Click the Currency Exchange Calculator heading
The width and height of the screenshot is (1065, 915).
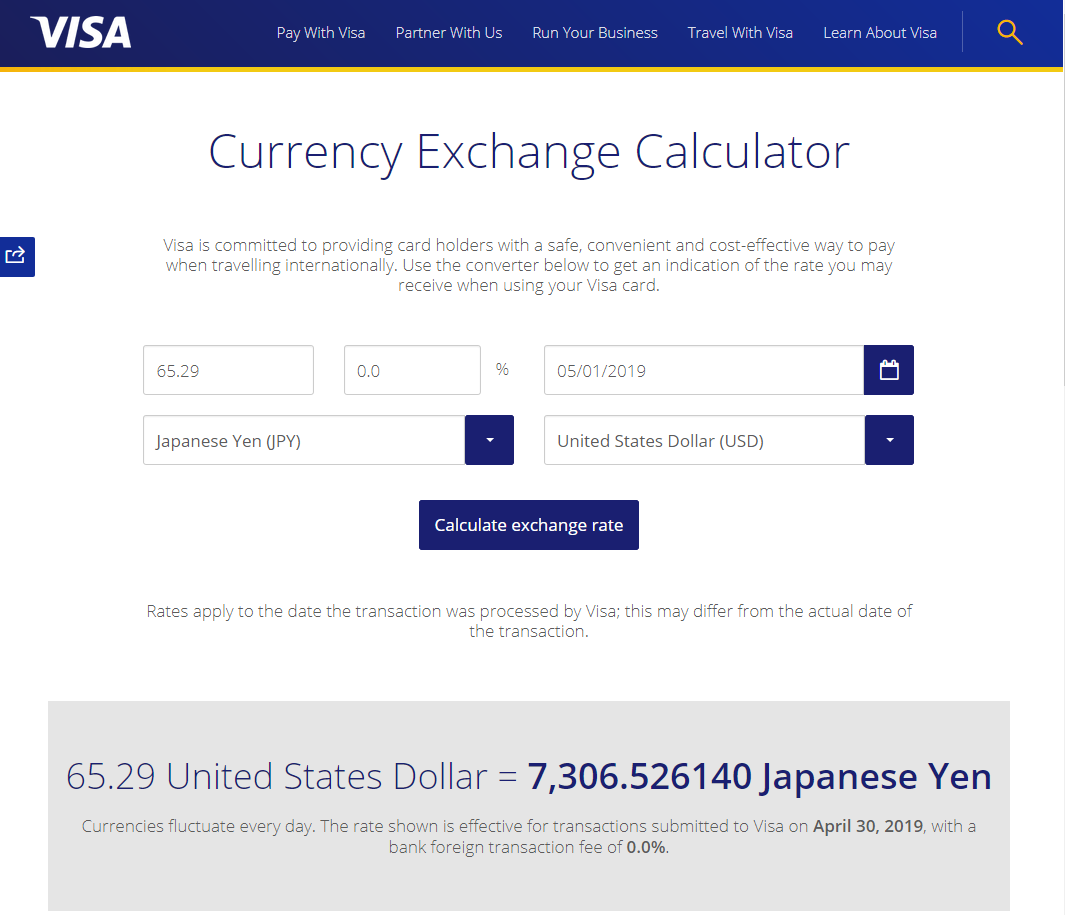tap(528, 152)
